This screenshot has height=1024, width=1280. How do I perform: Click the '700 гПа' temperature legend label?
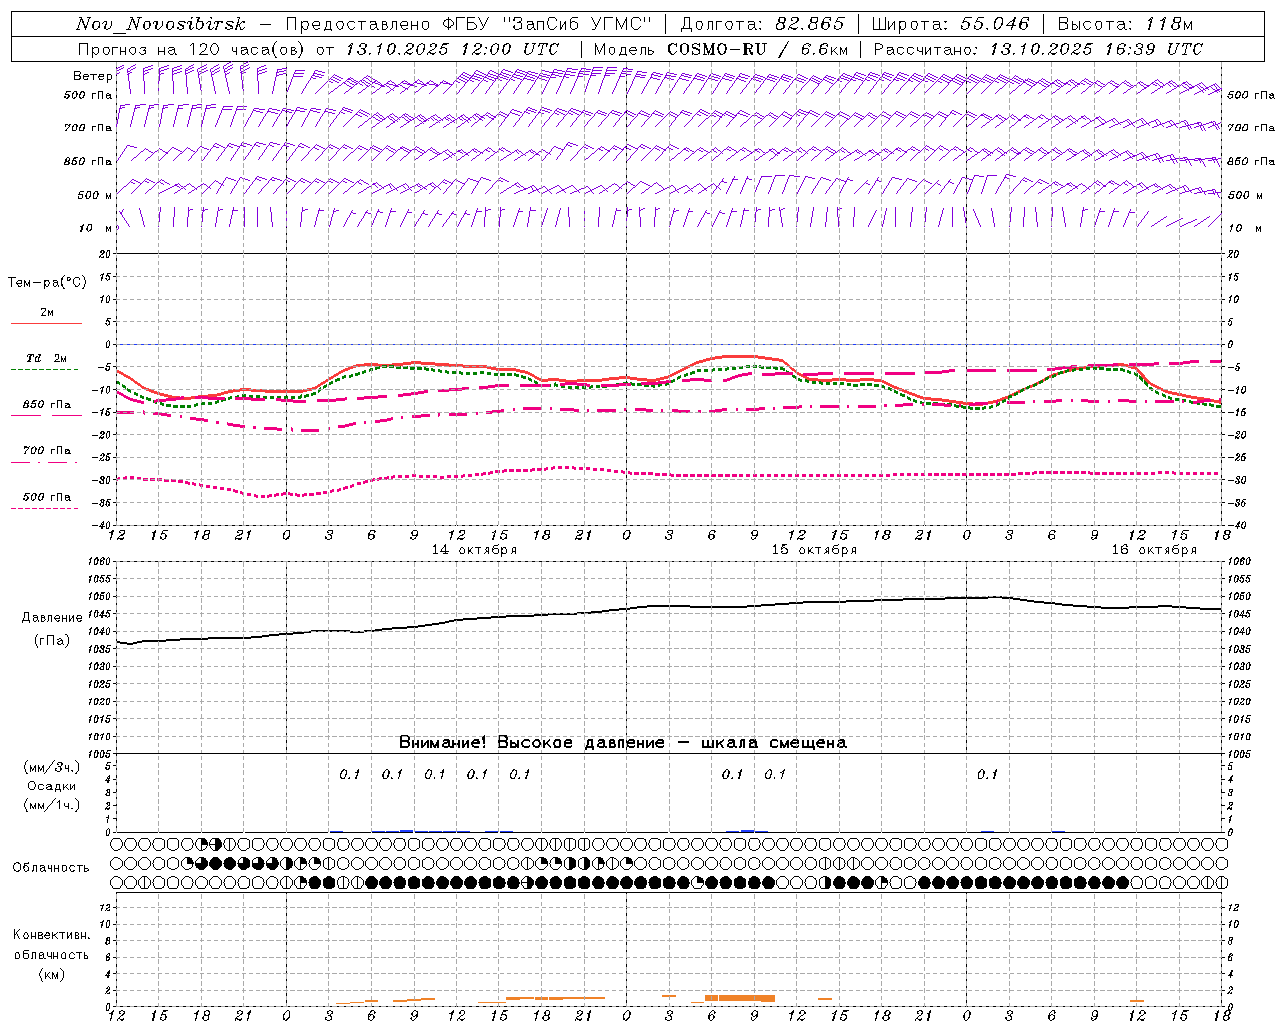pyautogui.click(x=47, y=451)
